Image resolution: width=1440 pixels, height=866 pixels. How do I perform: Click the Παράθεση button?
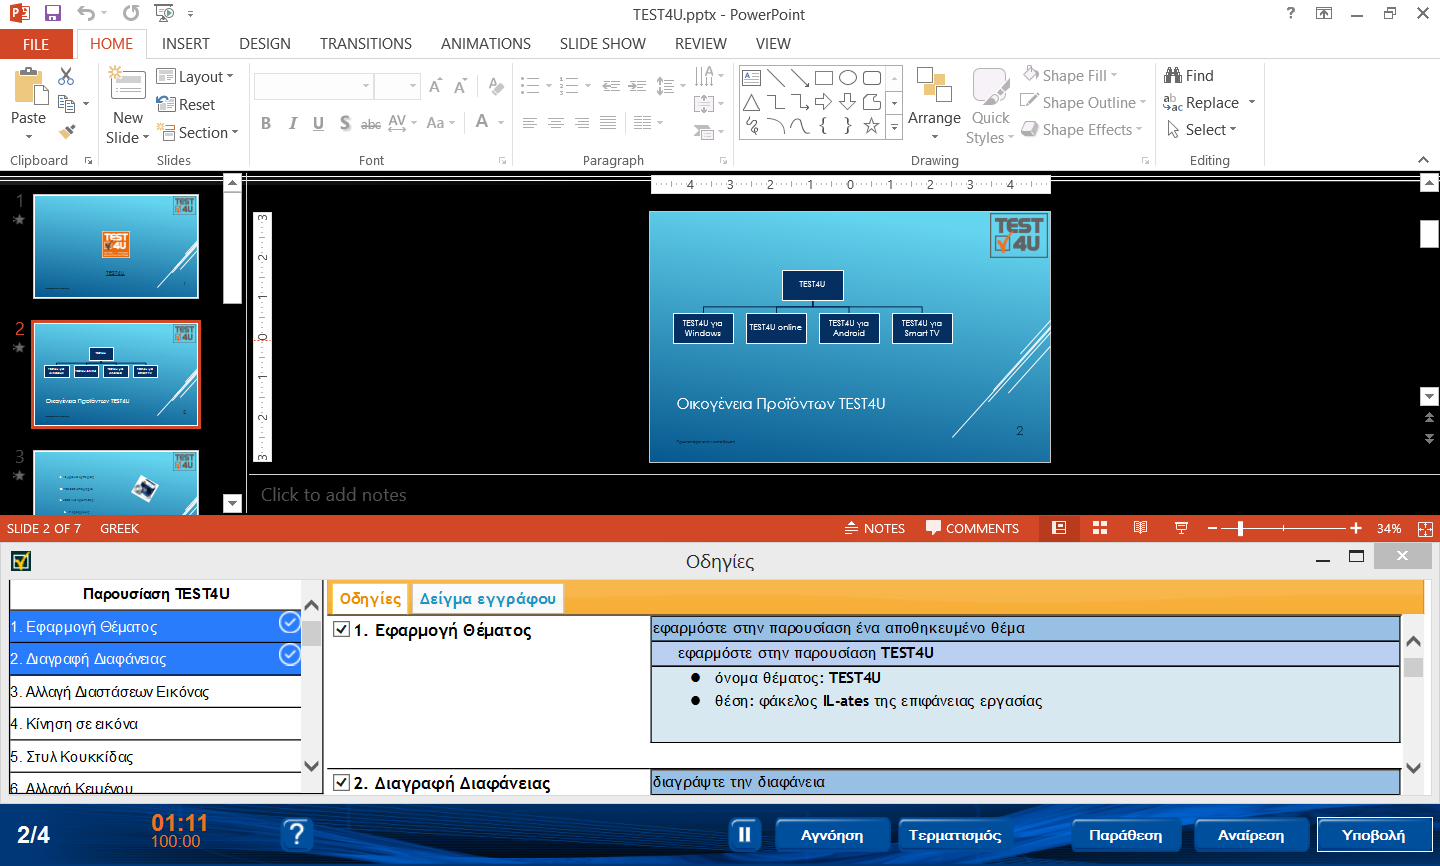pos(1126,835)
